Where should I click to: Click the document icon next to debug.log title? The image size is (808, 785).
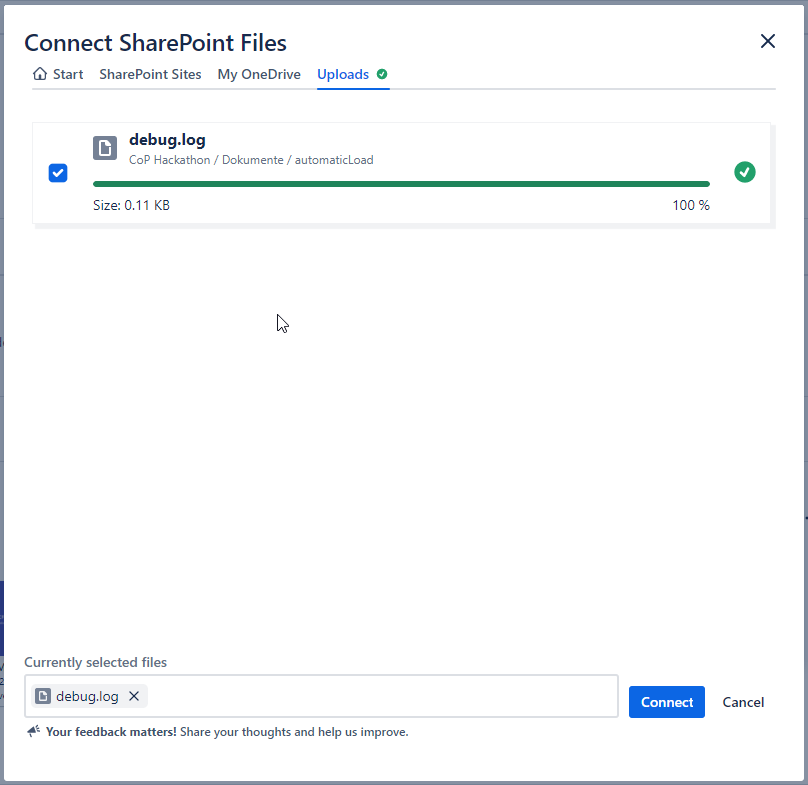tap(105, 148)
